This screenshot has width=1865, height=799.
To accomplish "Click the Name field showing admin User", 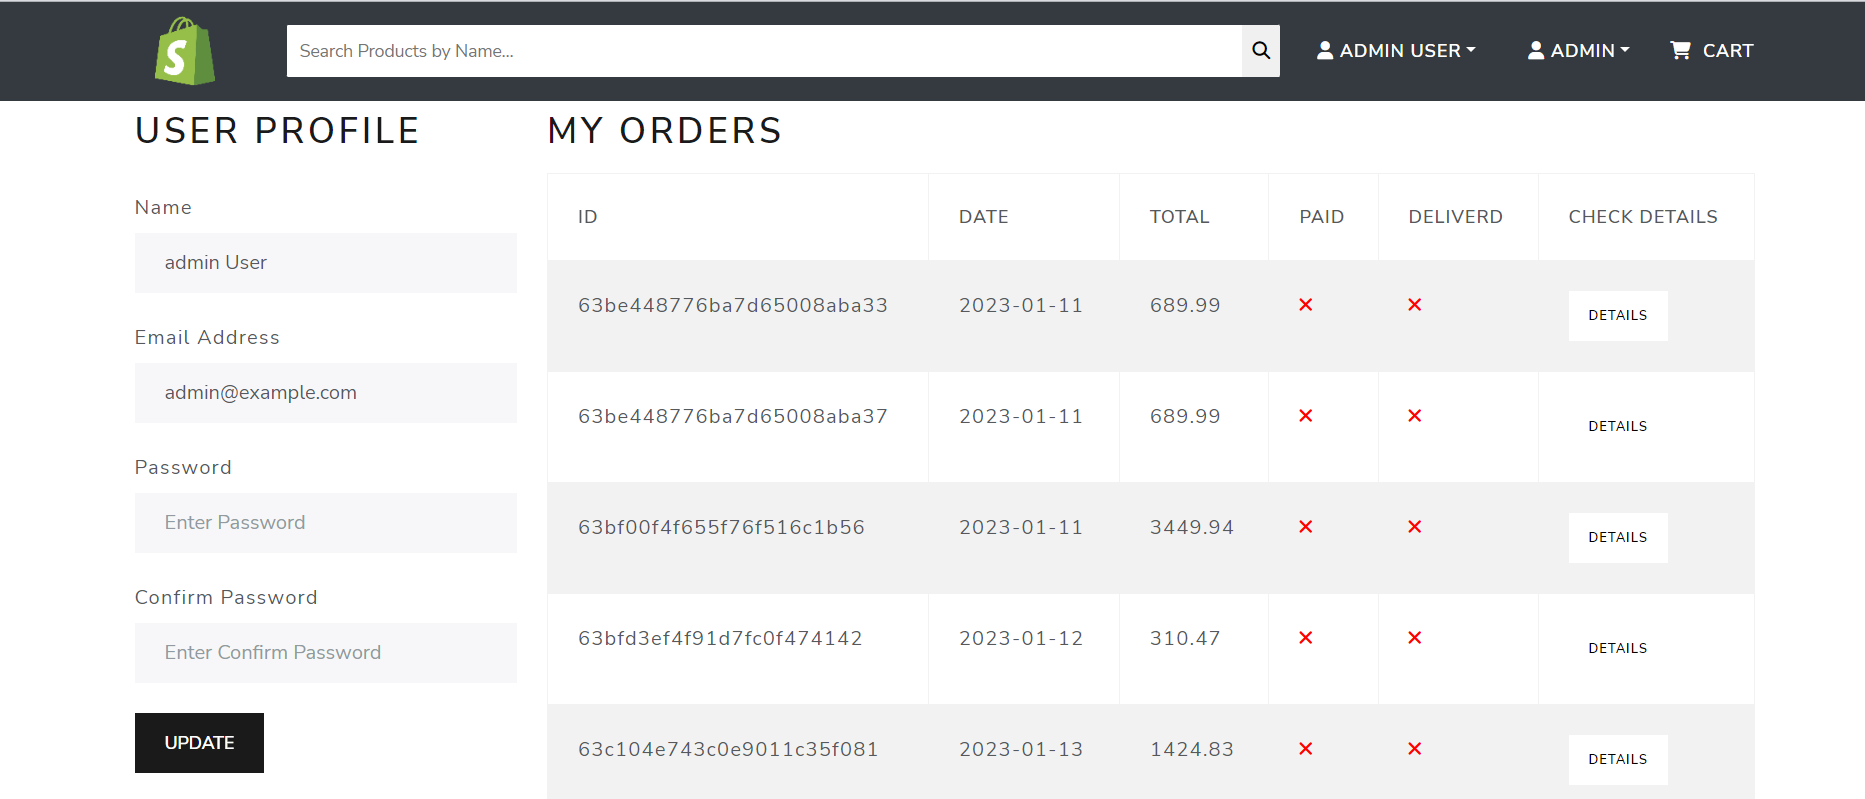I will pos(325,263).
